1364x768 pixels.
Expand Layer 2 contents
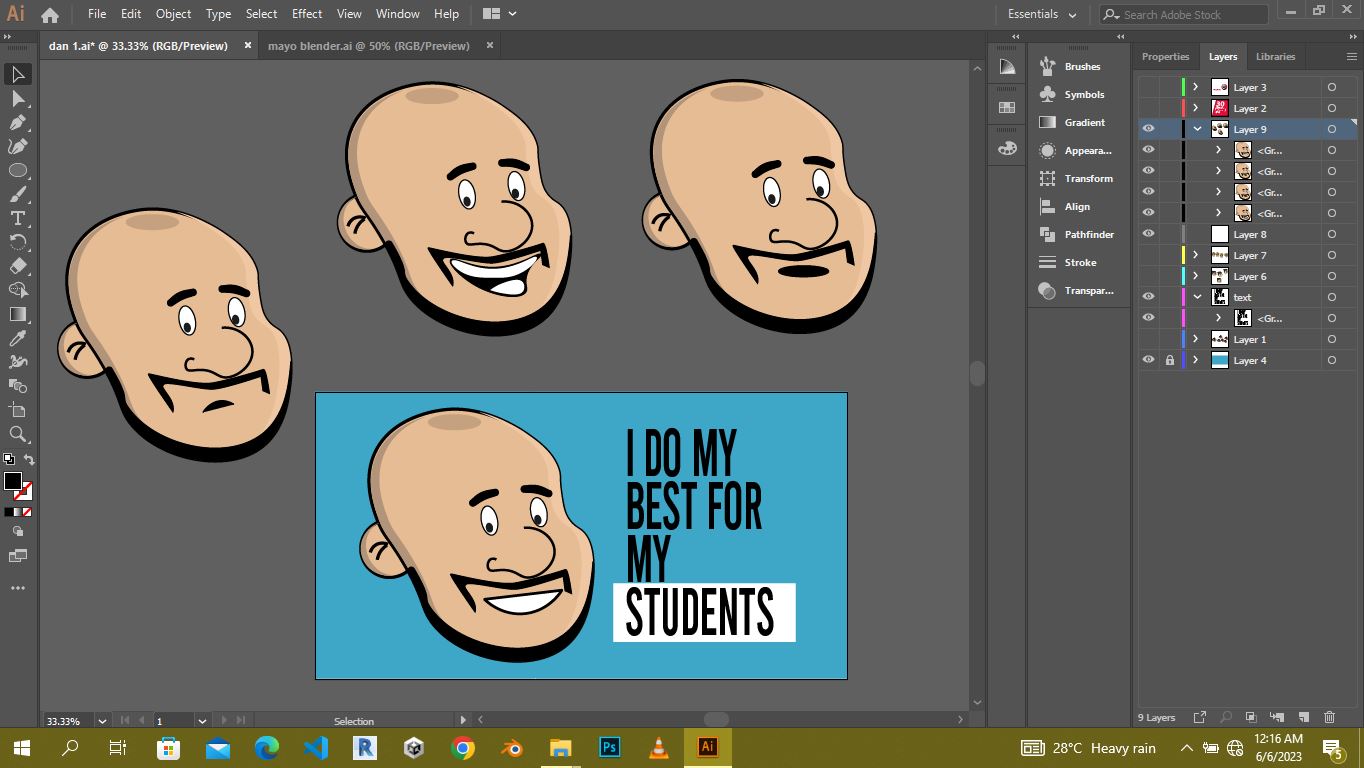pyautogui.click(x=1196, y=108)
